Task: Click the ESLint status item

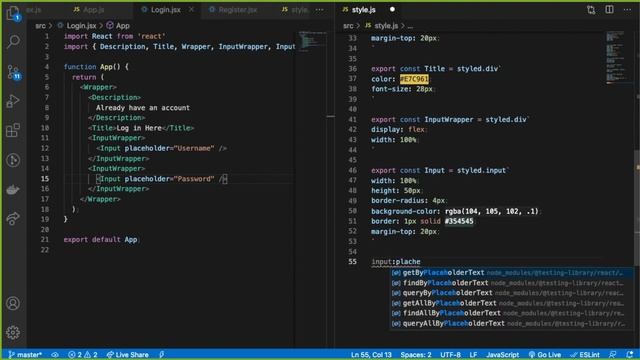Action: (585, 355)
